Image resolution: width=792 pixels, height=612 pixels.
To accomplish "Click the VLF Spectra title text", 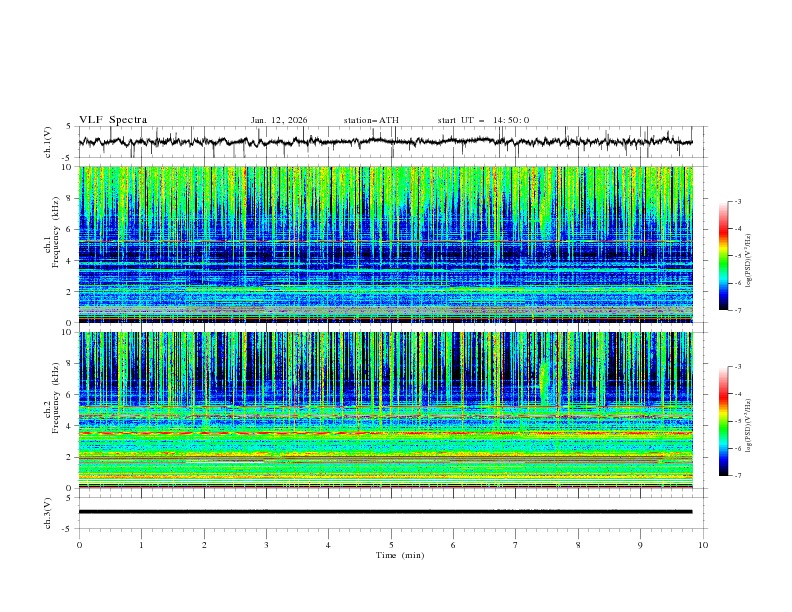I will (x=113, y=120).
